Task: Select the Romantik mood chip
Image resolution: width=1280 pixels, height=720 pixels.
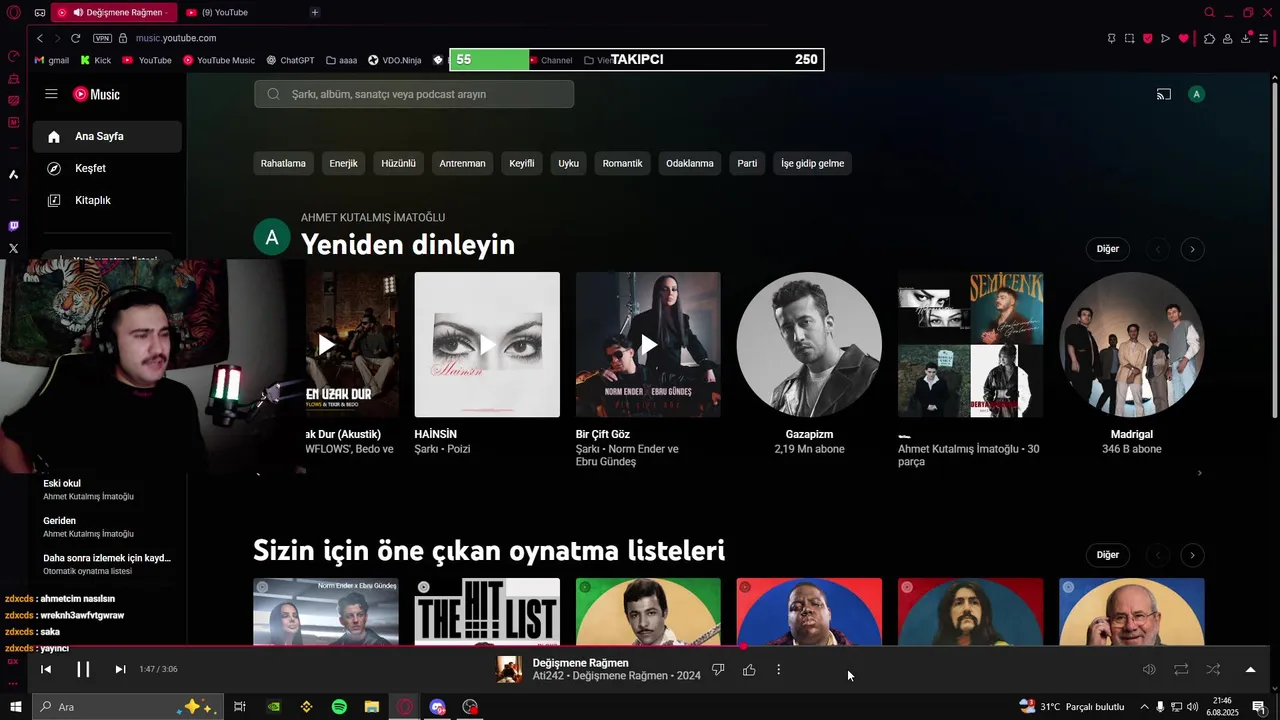Action: [622, 163]
